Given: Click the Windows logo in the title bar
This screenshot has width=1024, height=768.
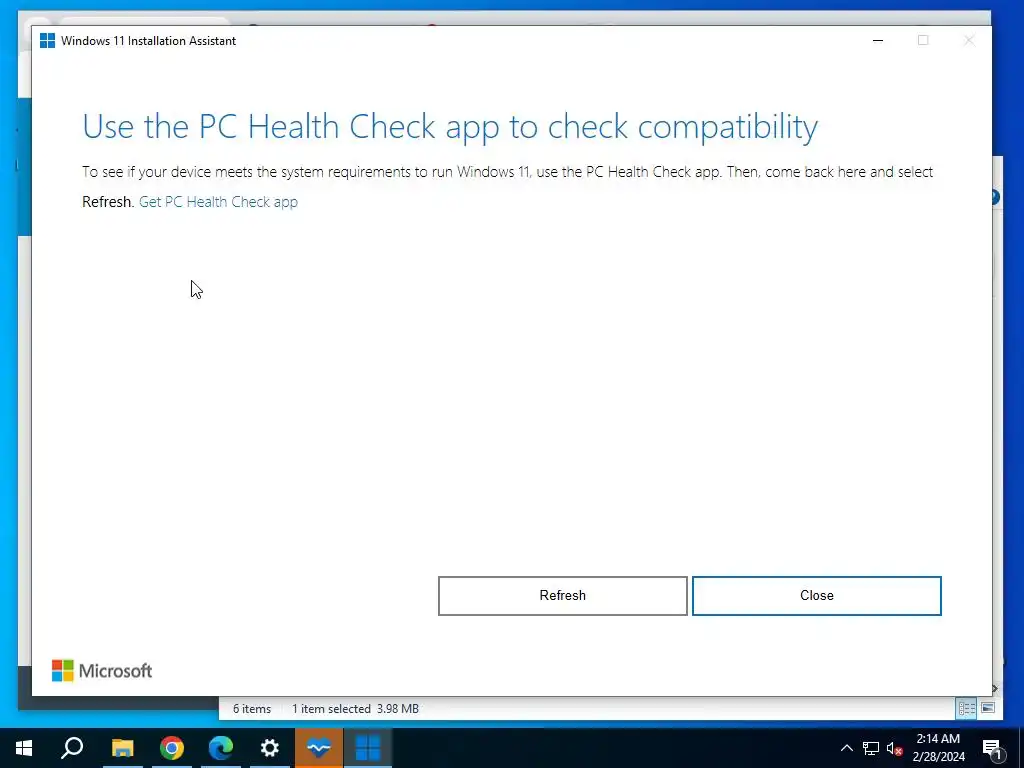Looking at the screenshot, I should pos(47,40).
